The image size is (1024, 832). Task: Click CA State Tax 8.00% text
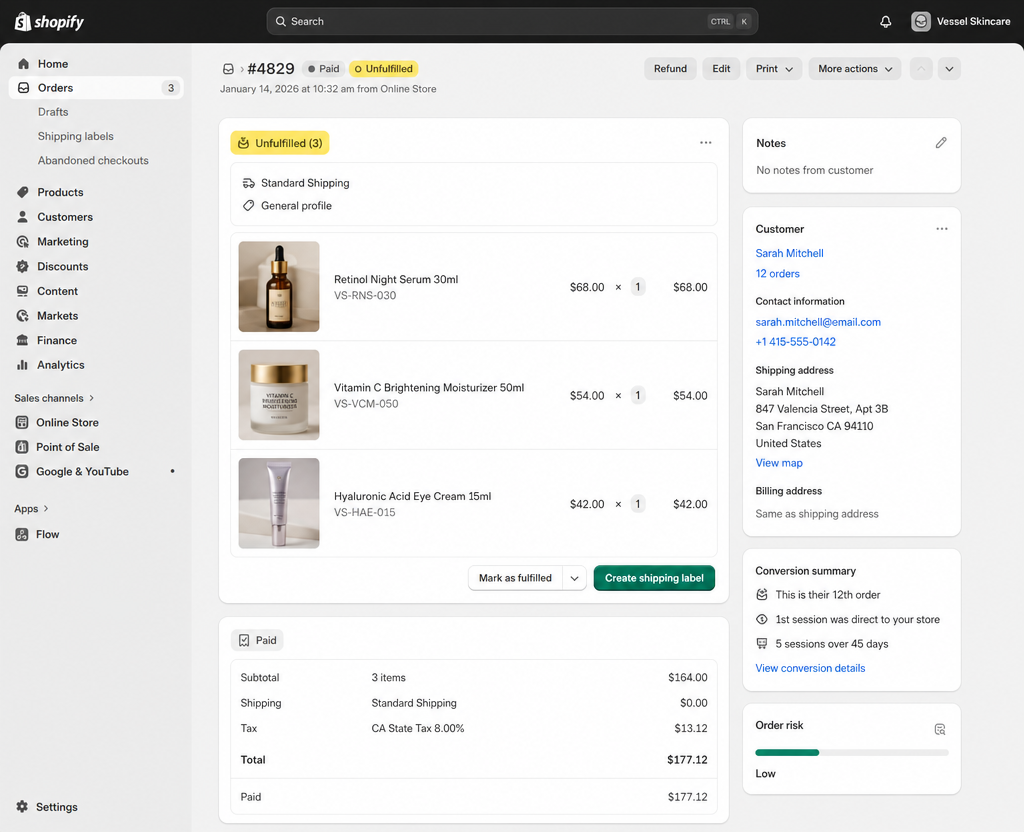click(x=418, y=728)
